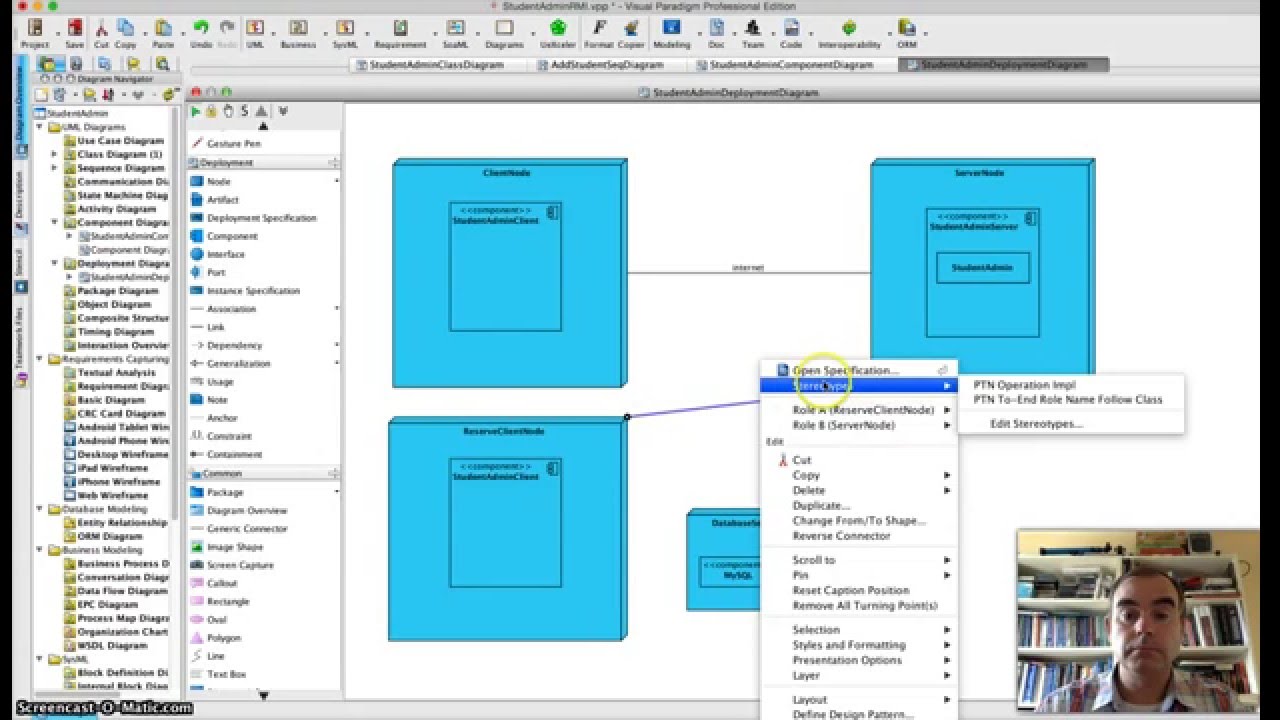Open the Business toolbar menu
Screen dimensions: 1280x720
(x=298, y=33)
